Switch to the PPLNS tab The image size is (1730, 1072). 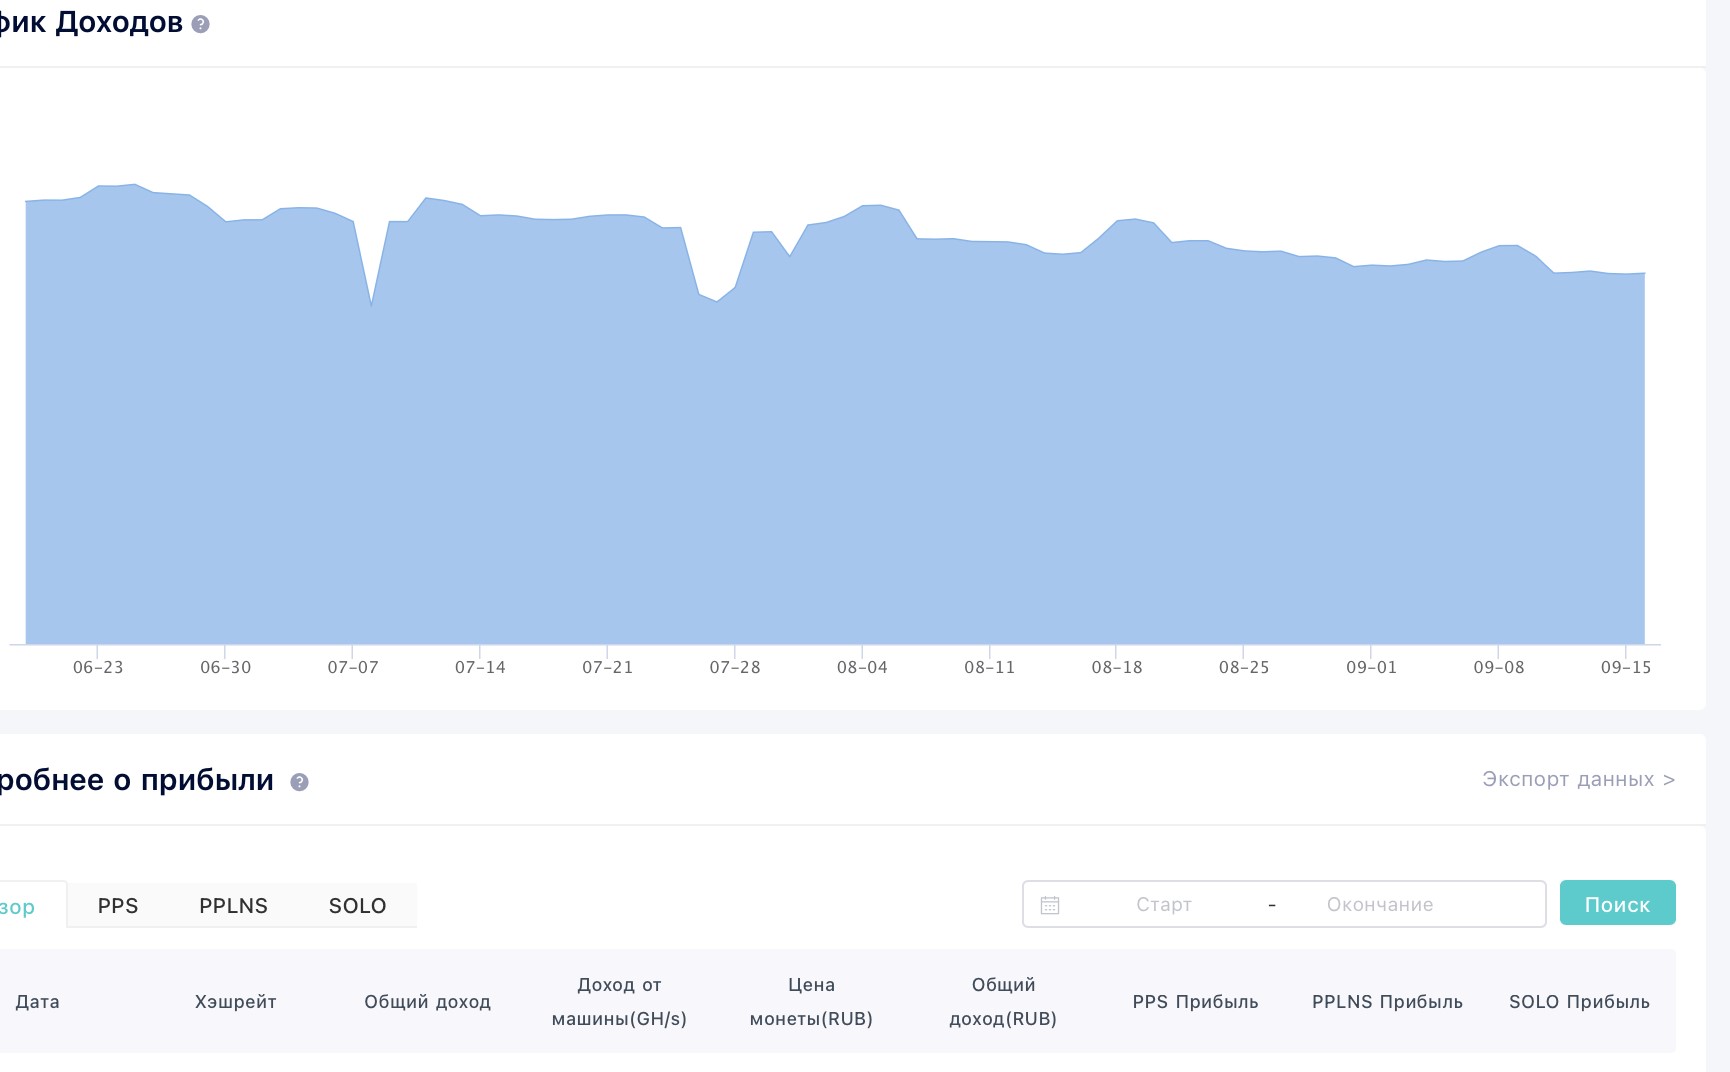click(x=233, y=906)
